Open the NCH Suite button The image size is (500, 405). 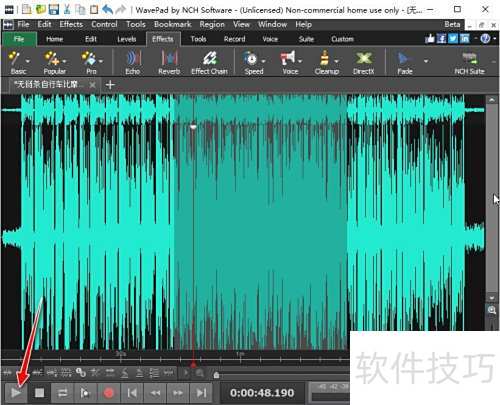(x=469, y=62)
